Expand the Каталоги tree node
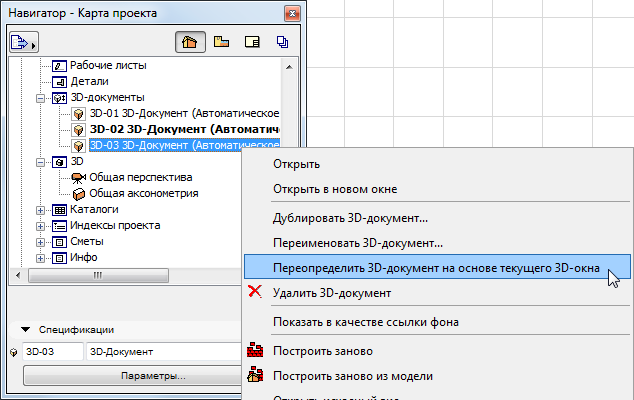Image resolution: width=634 pixels, height=400 pixels. (x=40, y=210)
